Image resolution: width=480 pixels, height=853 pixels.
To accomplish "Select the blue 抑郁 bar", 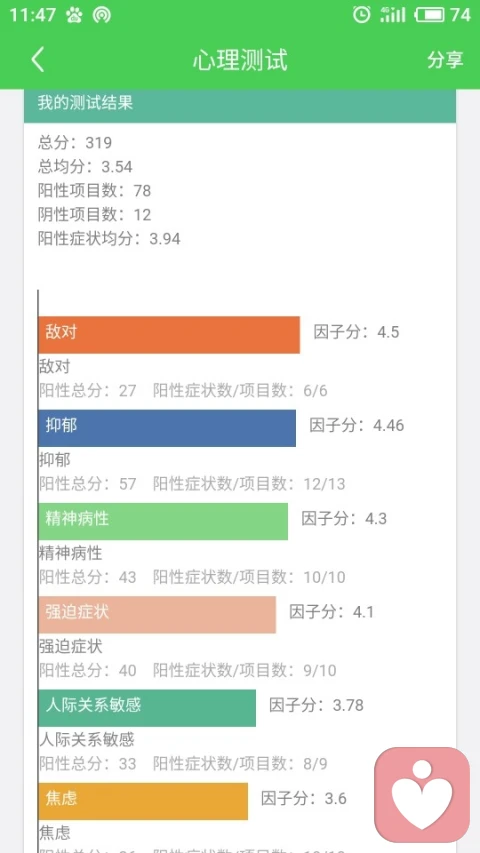I will [x=167, y=428].
